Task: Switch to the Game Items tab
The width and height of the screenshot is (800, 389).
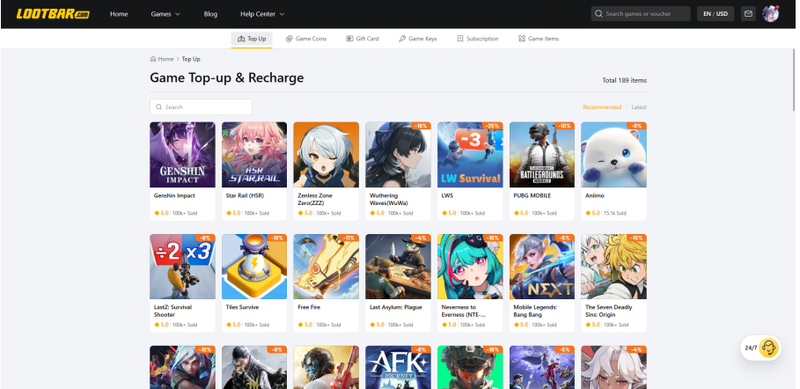Action: click(x=539, y=39)
